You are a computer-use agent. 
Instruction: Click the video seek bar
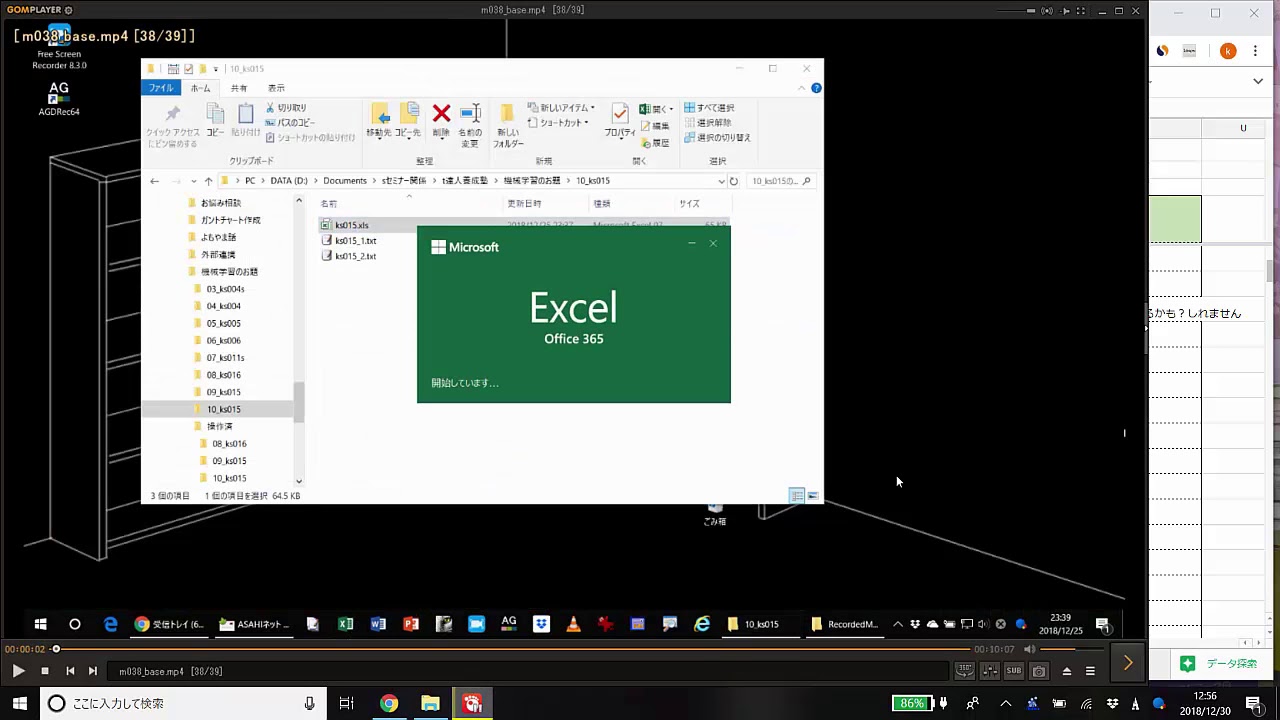pos(500,649)
